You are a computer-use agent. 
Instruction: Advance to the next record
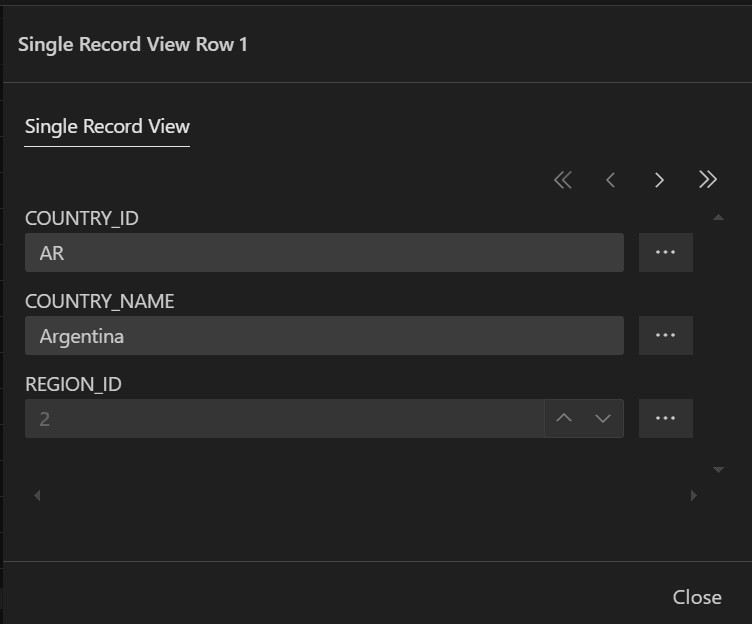tap(659, 180)
